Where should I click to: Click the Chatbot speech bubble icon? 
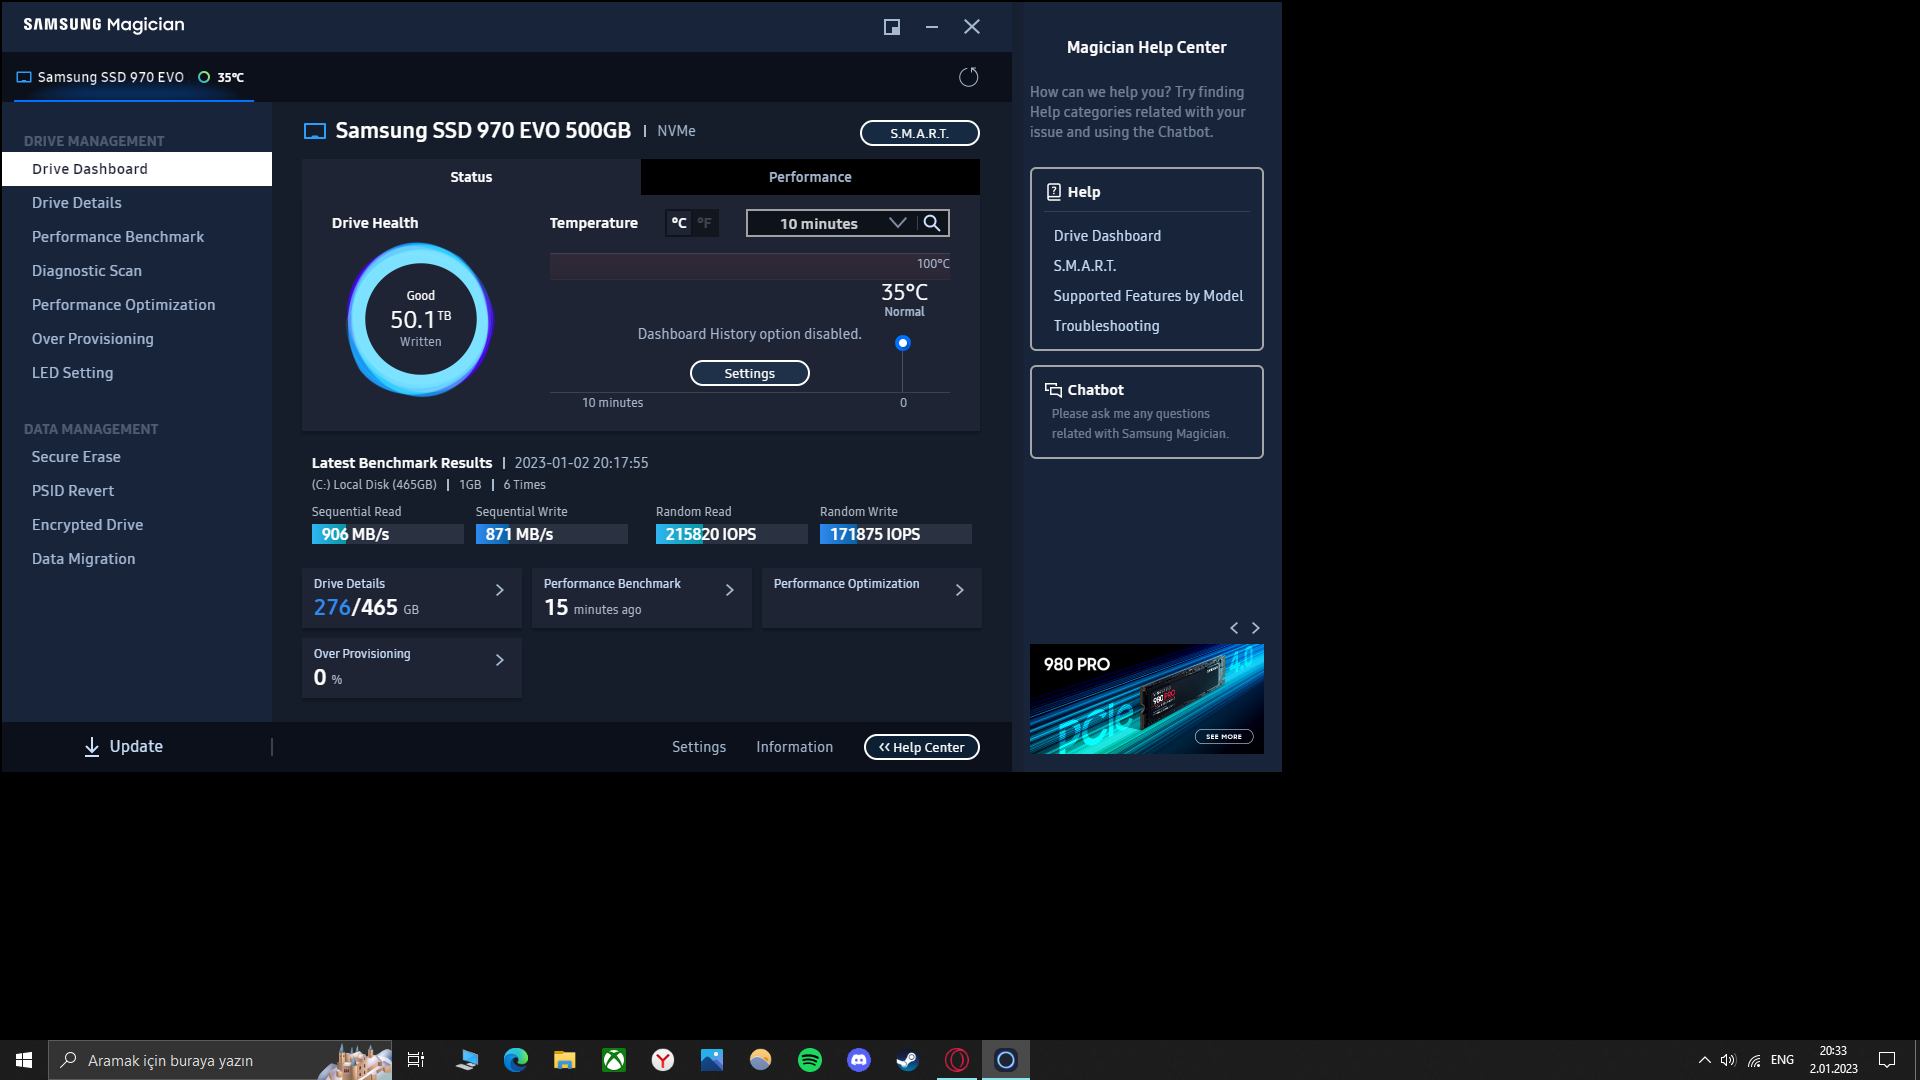1053,390
